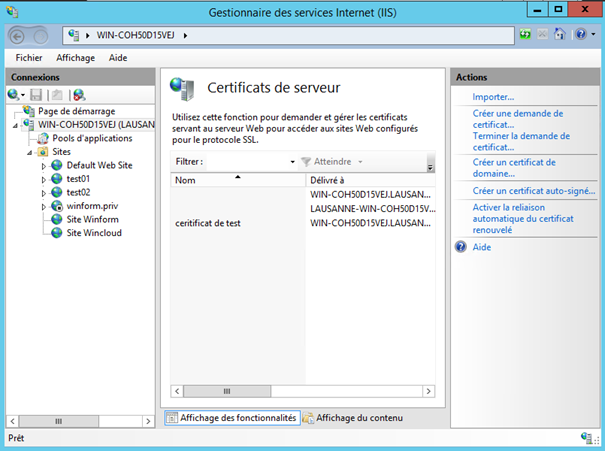The image size is (605, 451).
Task: Click the delete connection icon in Connexions
Action: (x=79, y=95)
